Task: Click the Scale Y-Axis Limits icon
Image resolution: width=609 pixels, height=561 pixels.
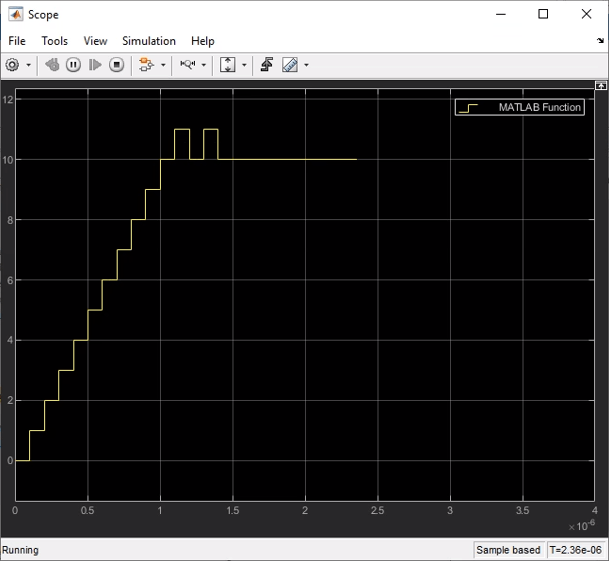Action: pyautogui.click(x=227, y=65)
